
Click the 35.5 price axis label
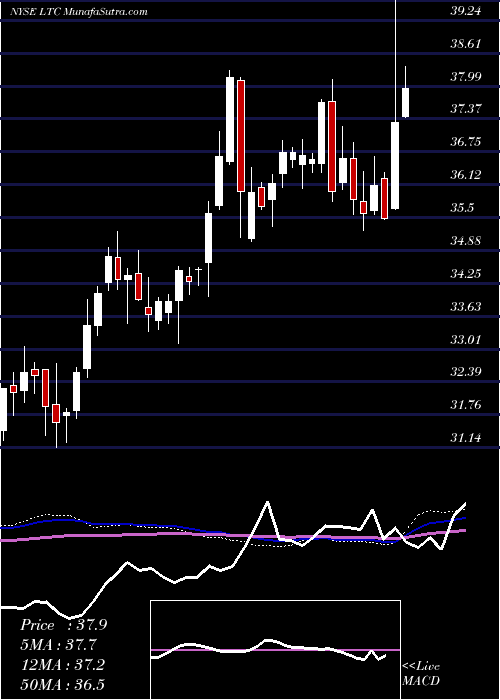462,208
